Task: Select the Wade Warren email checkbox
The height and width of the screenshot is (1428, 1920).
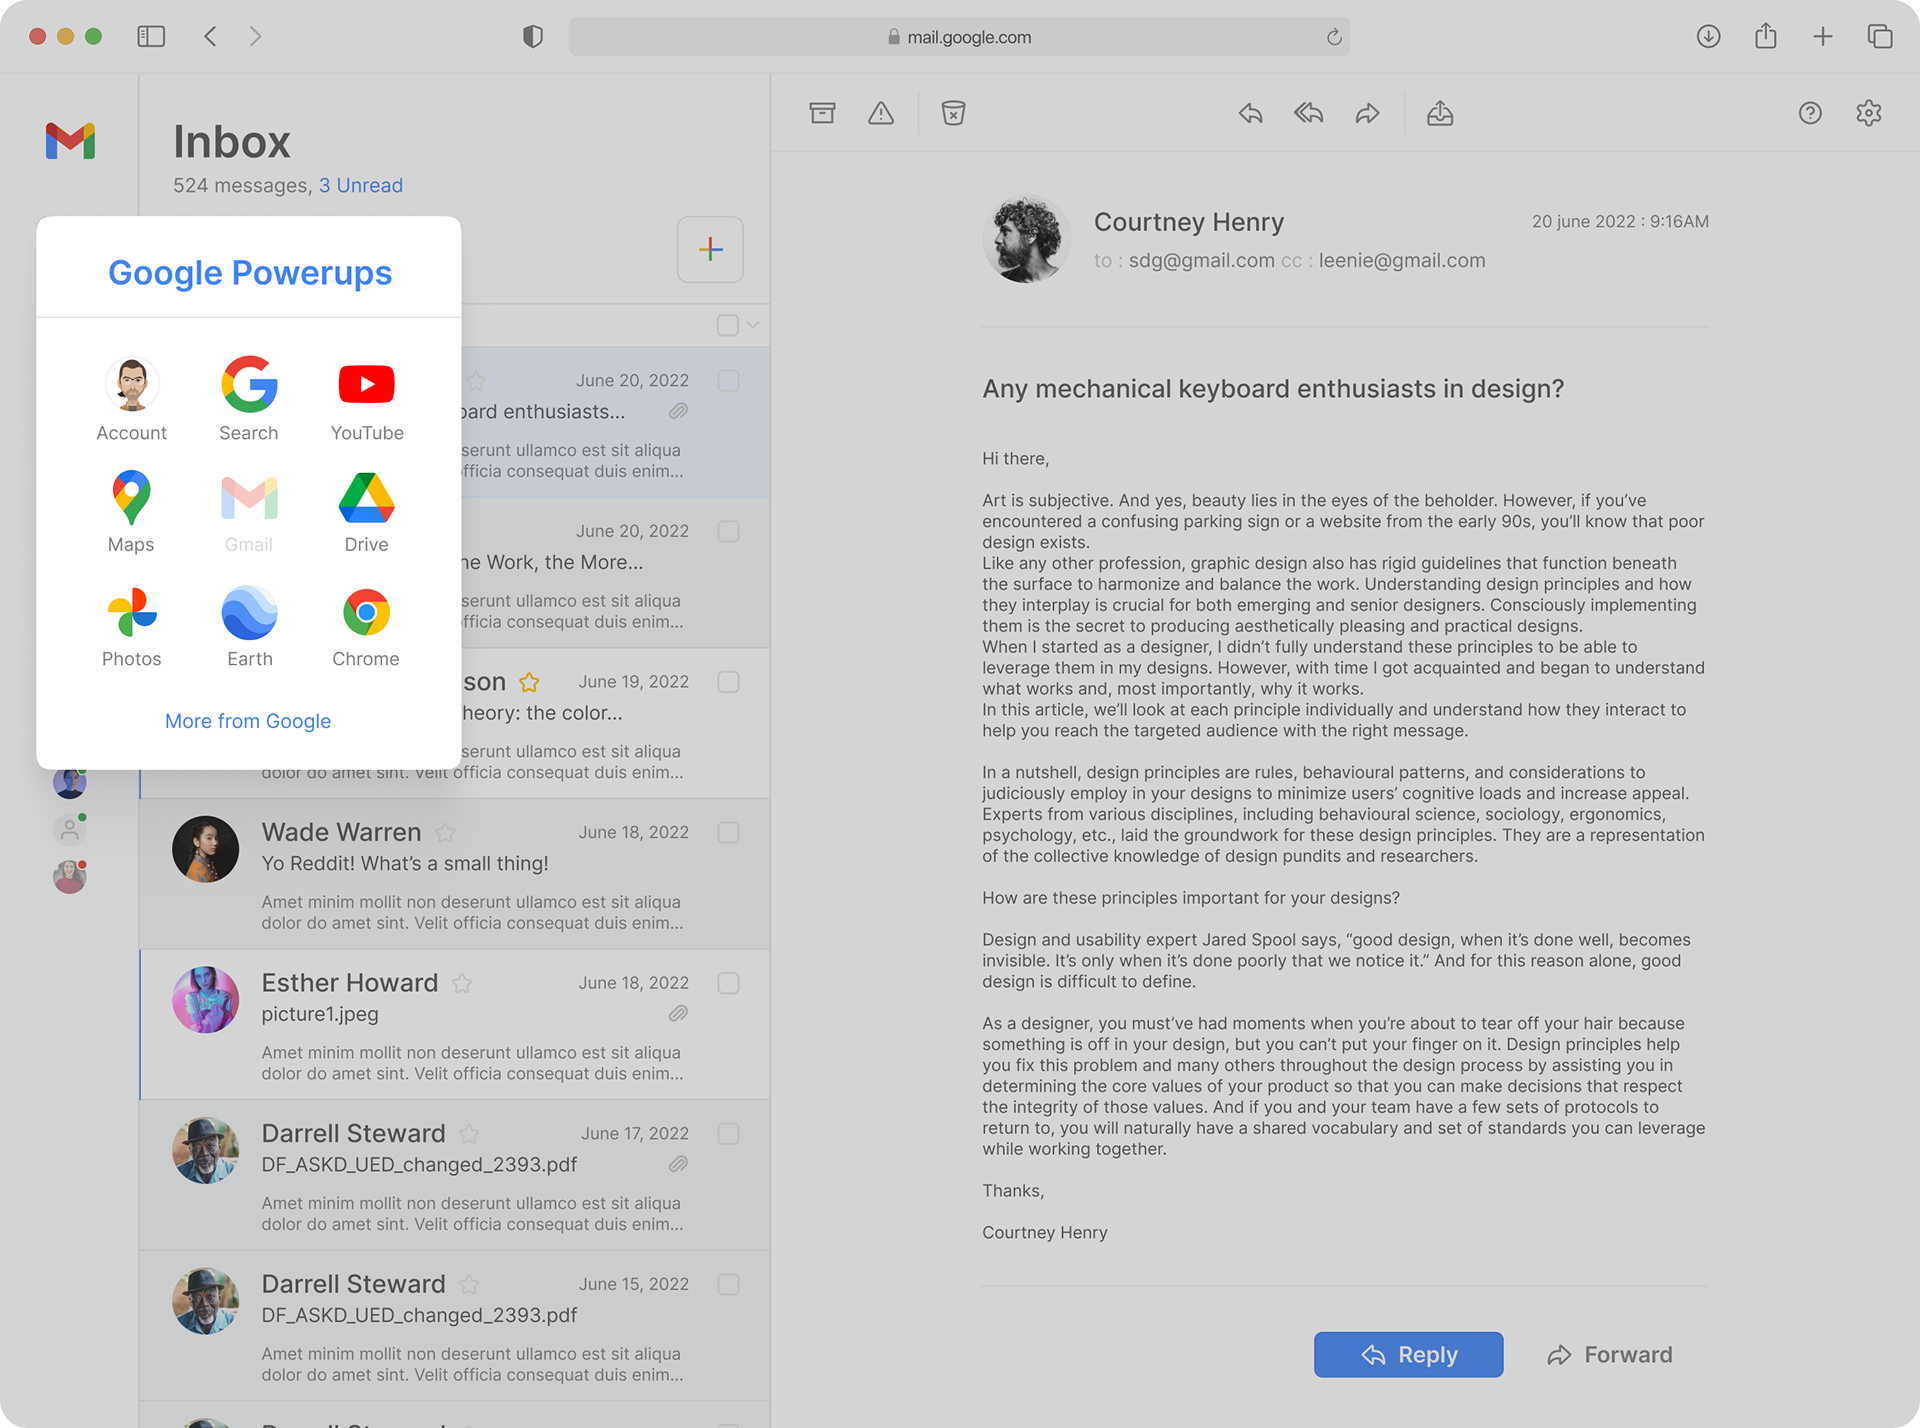Action: [x=728, y=833]
